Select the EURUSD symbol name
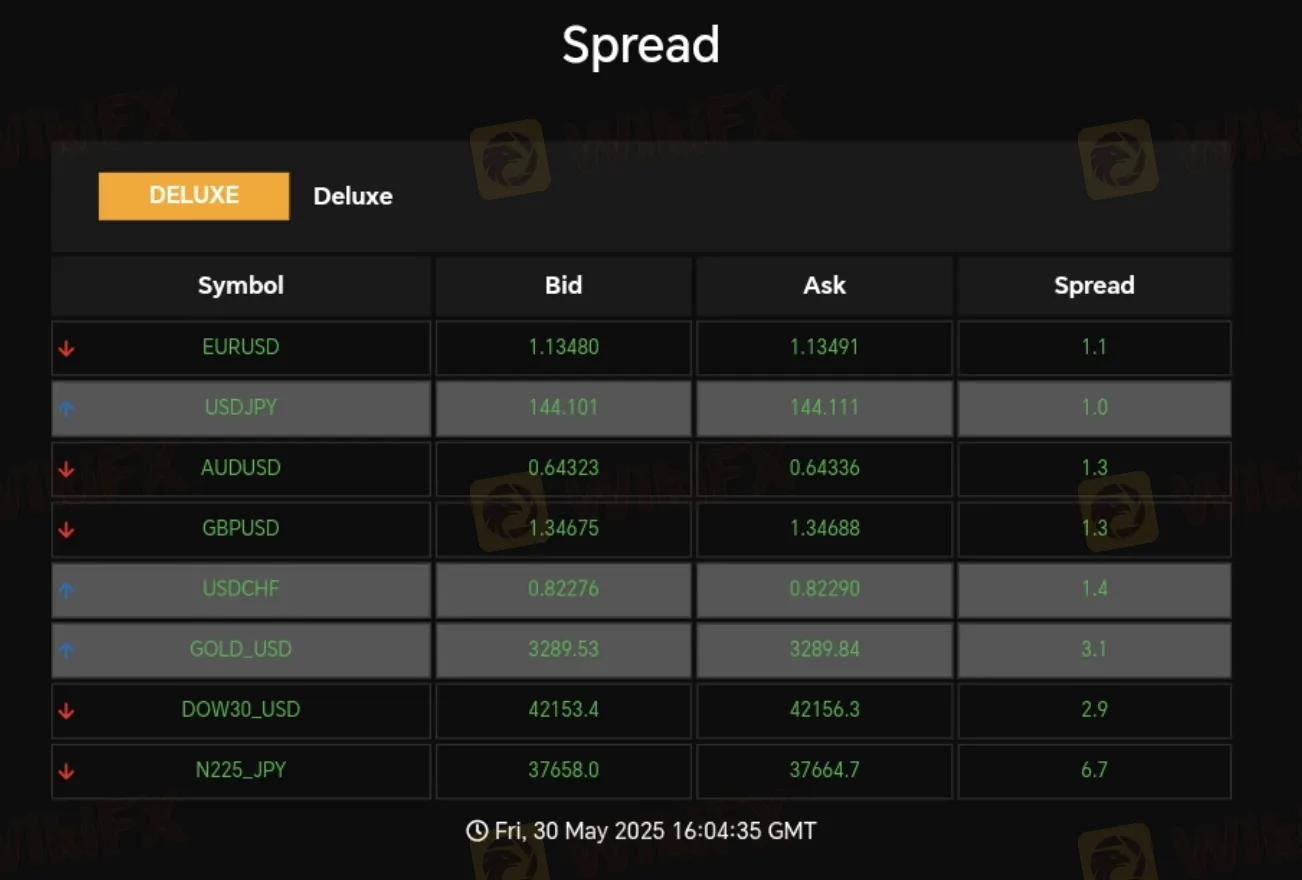The width and height of the screenshot is (1302, 880). tap(240, 347)
